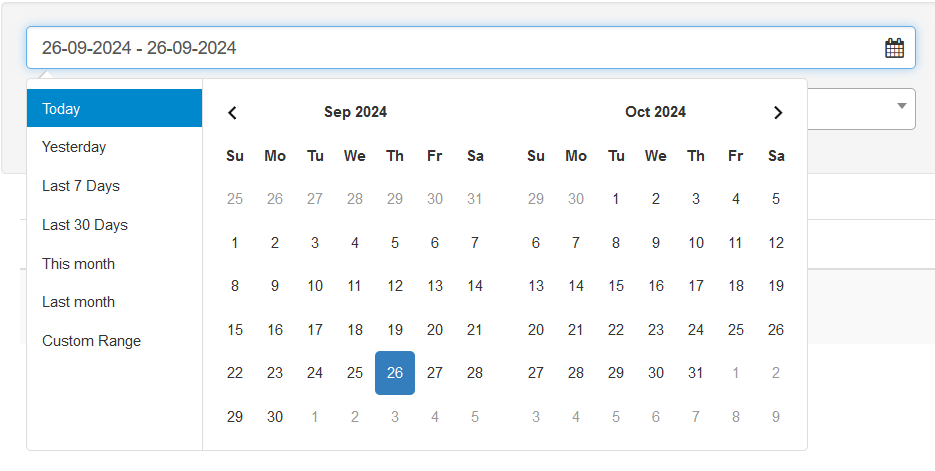This screenshot has height=471, width=935.
Task: Go to previous month with left arrow
Action: click(x=233, y=113)
